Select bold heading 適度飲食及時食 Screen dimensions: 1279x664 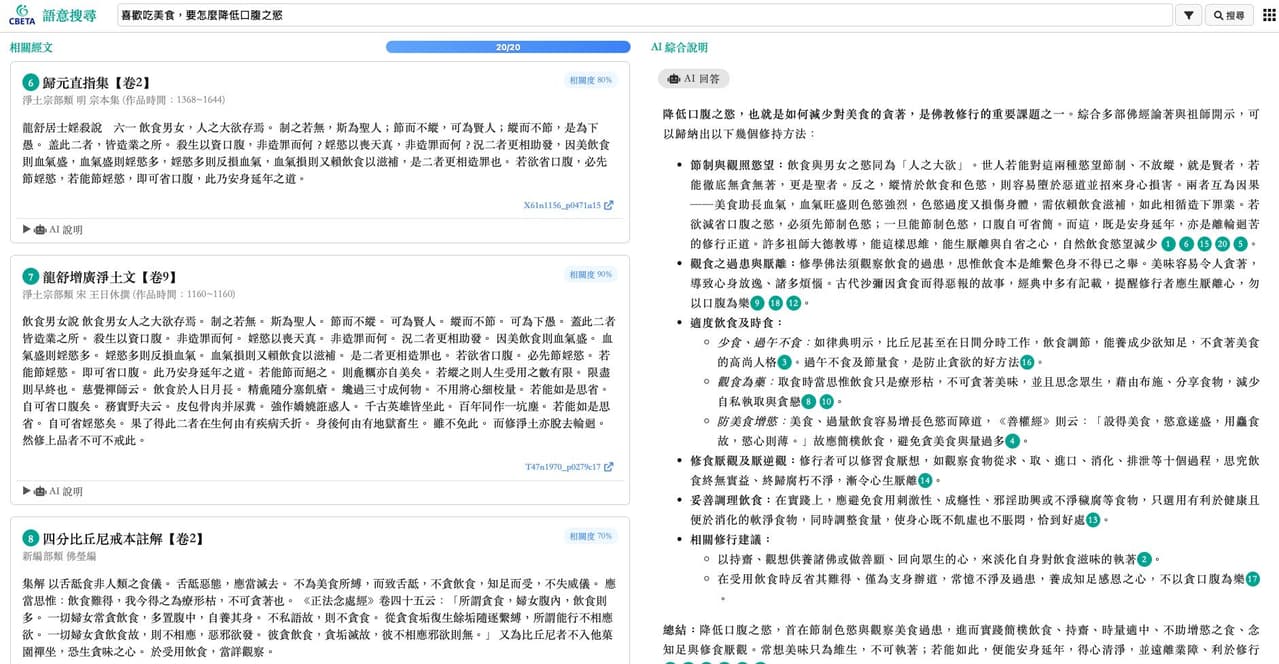(x=735, y=323)
